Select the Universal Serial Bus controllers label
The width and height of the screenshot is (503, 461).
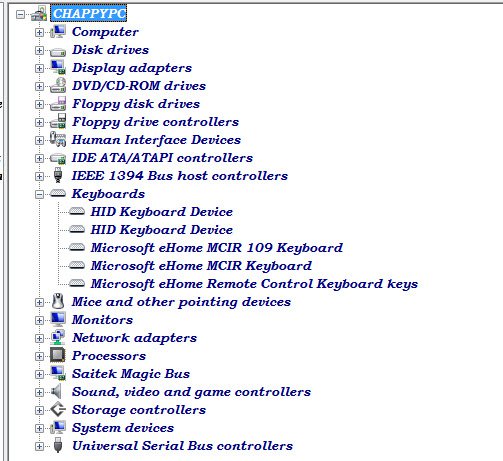pyautogui.click(x=183, y=446)
